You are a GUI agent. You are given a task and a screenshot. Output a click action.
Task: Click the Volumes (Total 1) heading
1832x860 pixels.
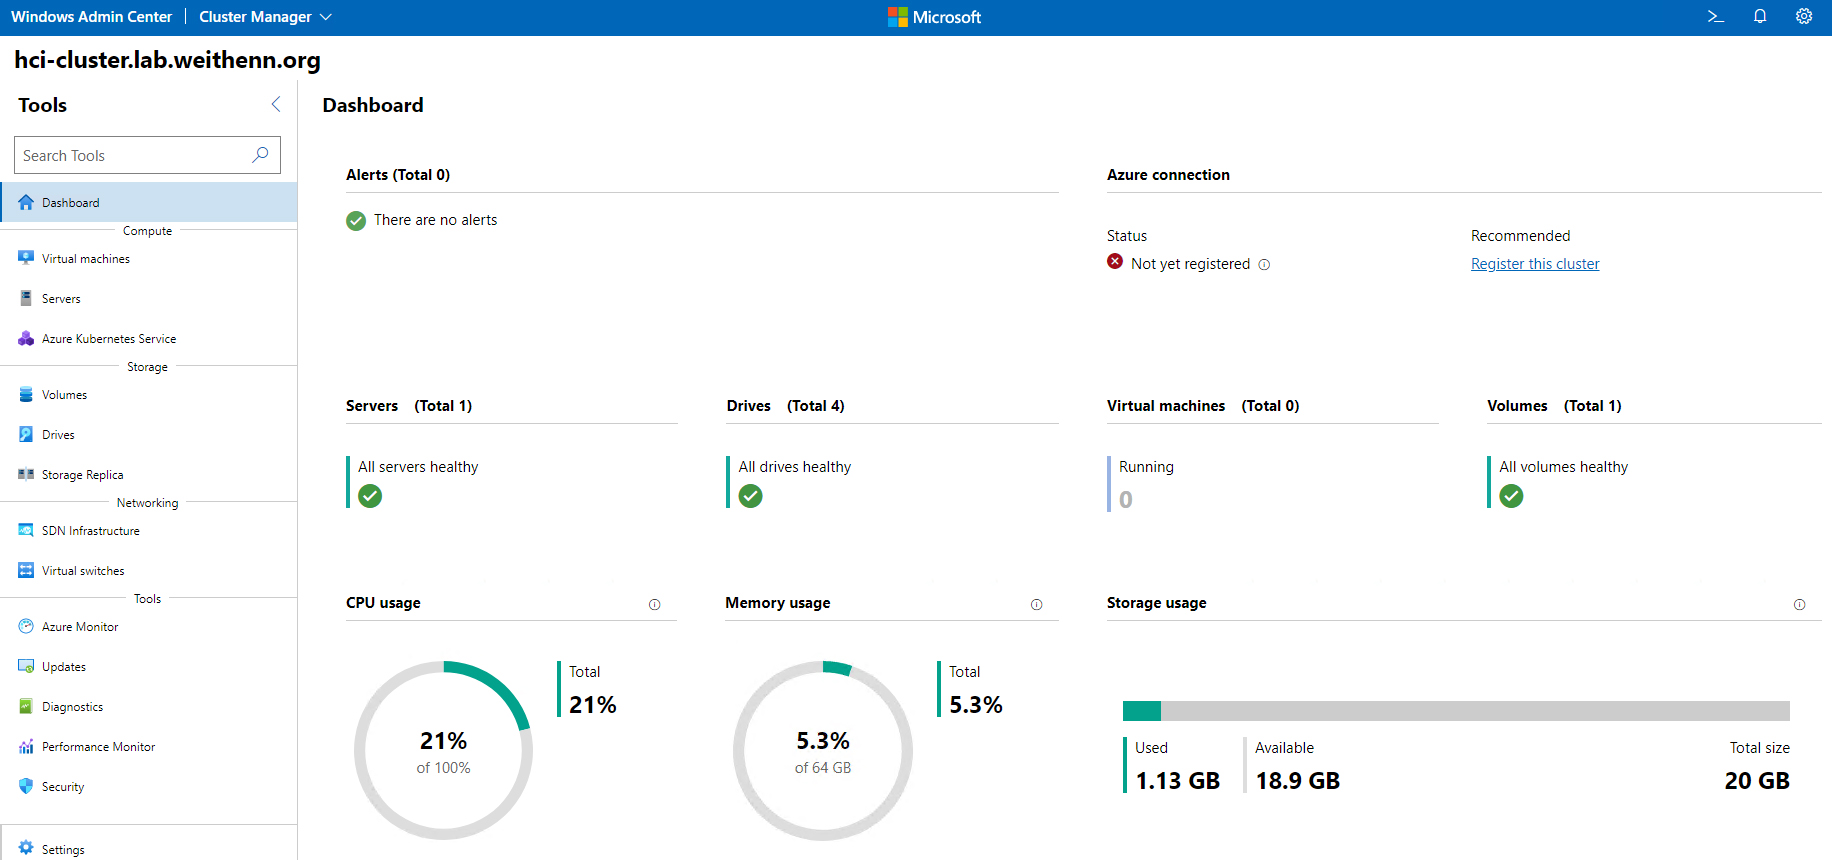[1554, 405]
